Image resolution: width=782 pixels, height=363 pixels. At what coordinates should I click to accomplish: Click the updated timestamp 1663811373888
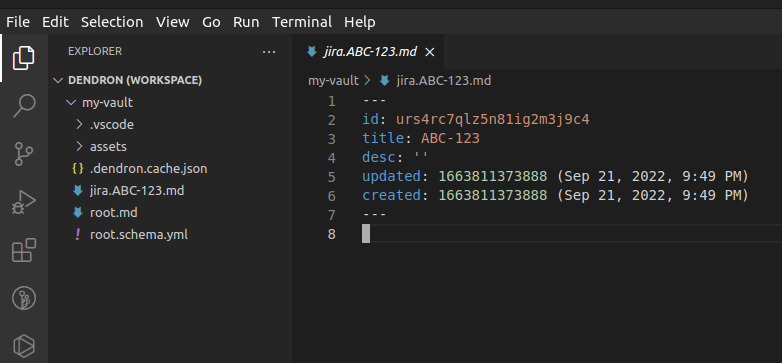click(493, 177)
